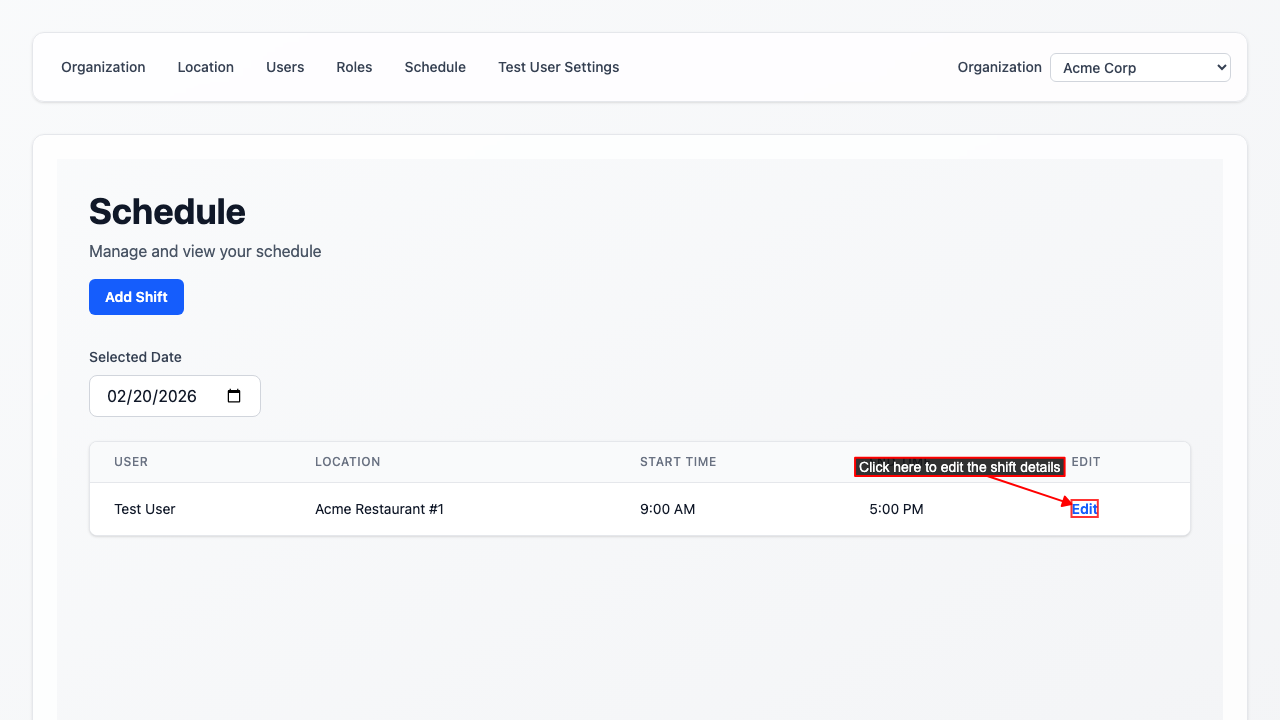The image size is (1280, 720).
Task: Open Test User Settings
Action: click(x=558, y=67)
